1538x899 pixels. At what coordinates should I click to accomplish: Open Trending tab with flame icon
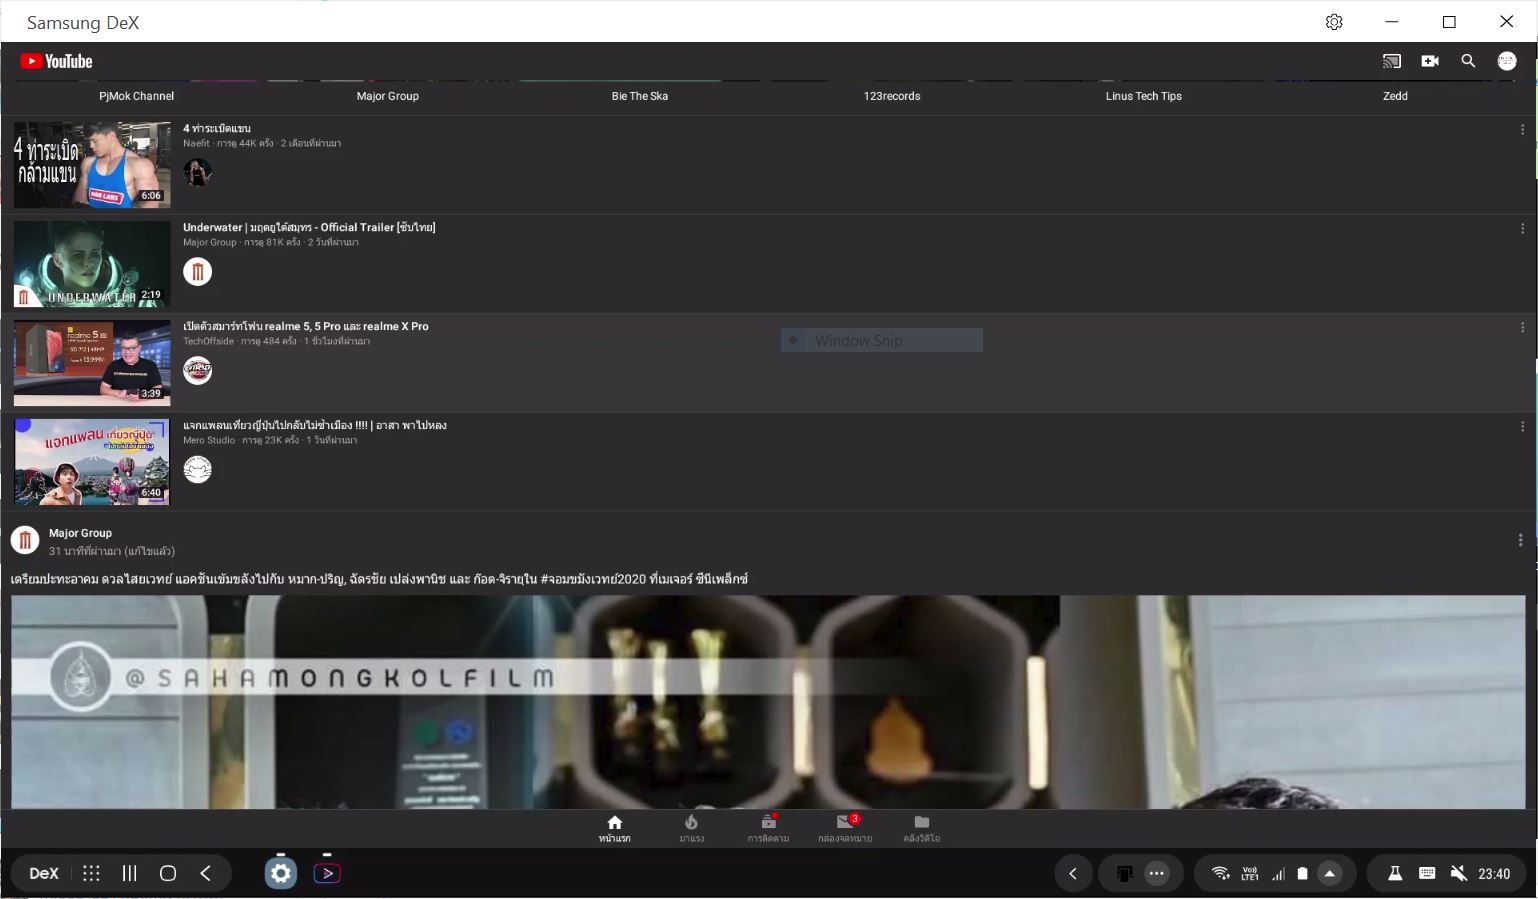coord(691,829)
